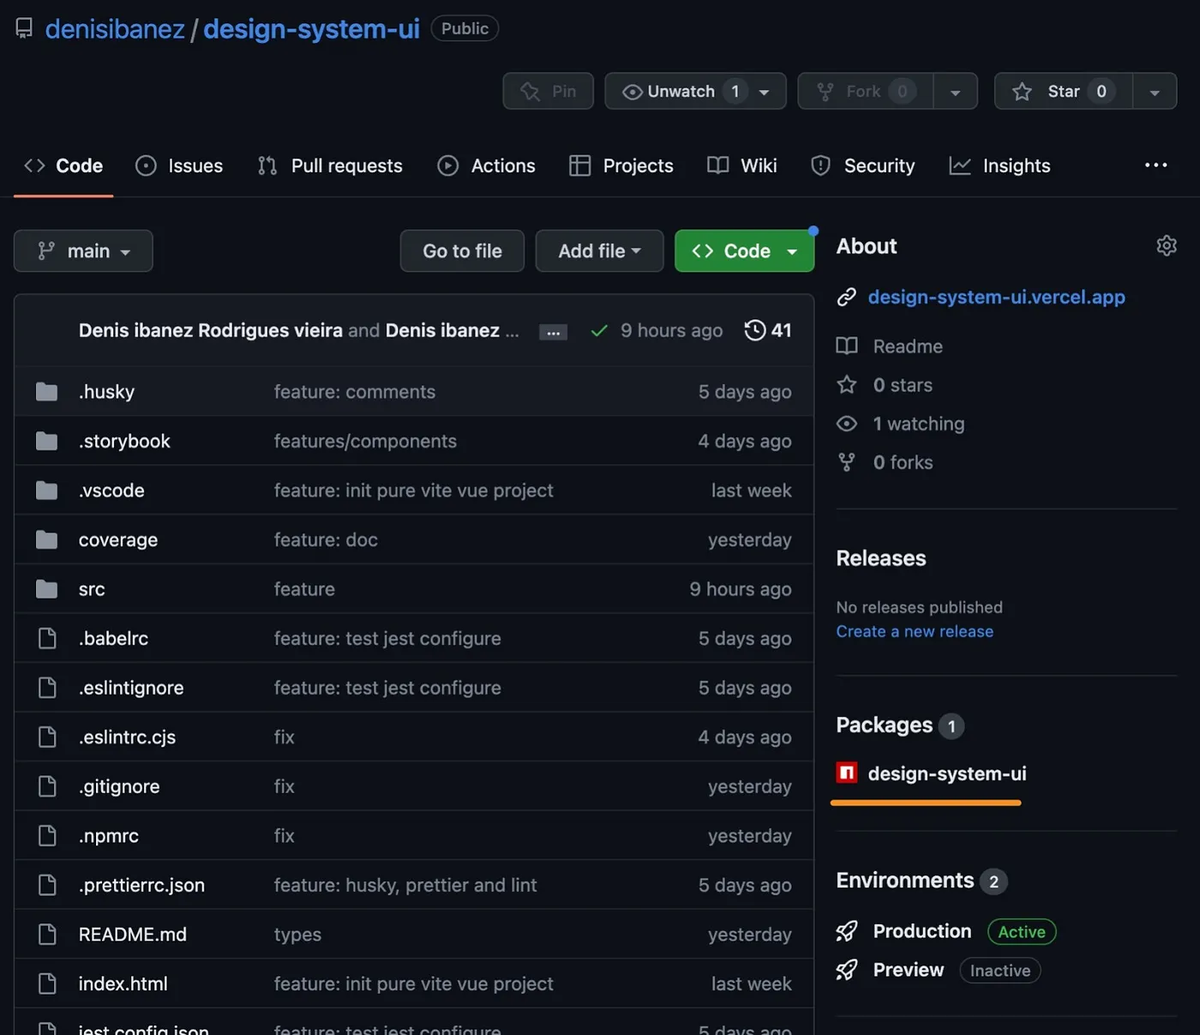Image resolution: width=1200 pixels, height=1035 pixels.
Task: Open the Releases heading link
Action: tap(881, 558)
